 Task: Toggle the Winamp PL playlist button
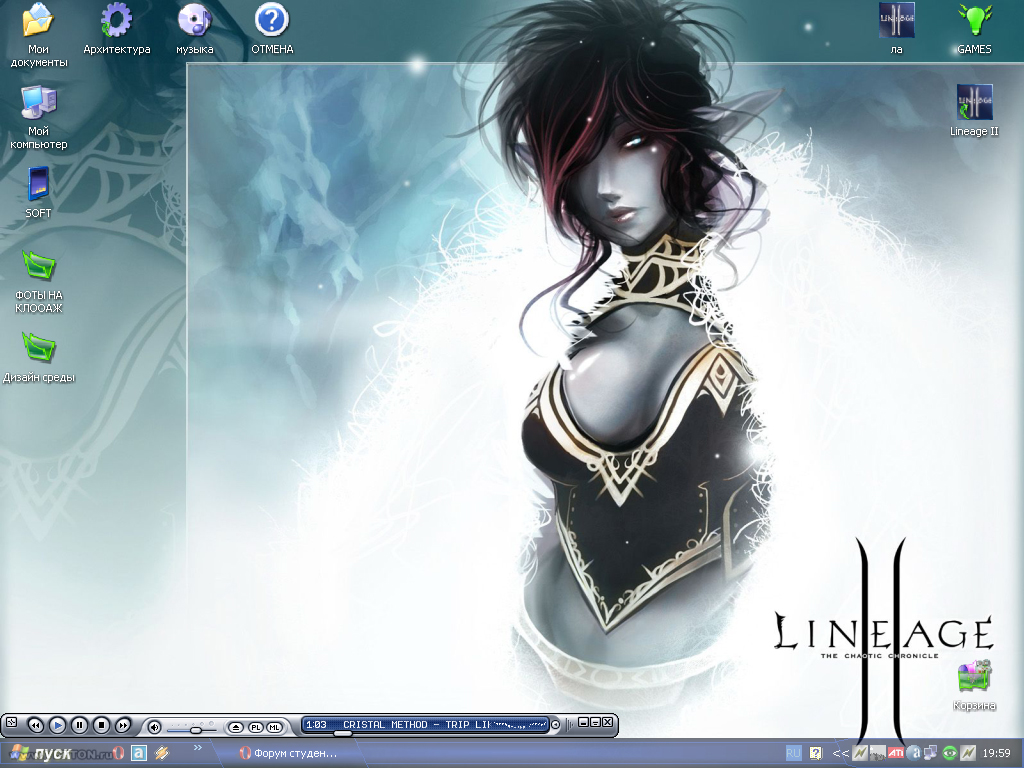[256, 728]
